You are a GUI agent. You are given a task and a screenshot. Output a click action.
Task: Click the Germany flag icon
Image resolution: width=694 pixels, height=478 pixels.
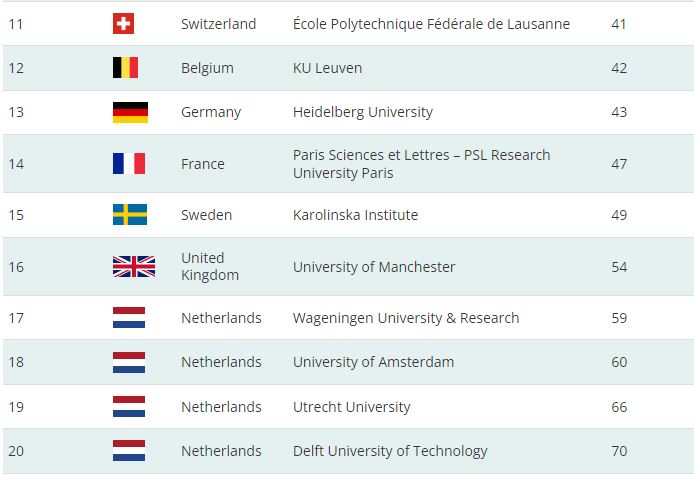[x=131, y=112]
